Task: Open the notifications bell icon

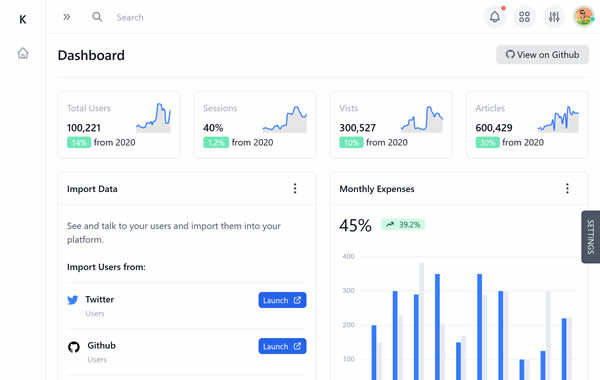Action: tap(495, 17)
